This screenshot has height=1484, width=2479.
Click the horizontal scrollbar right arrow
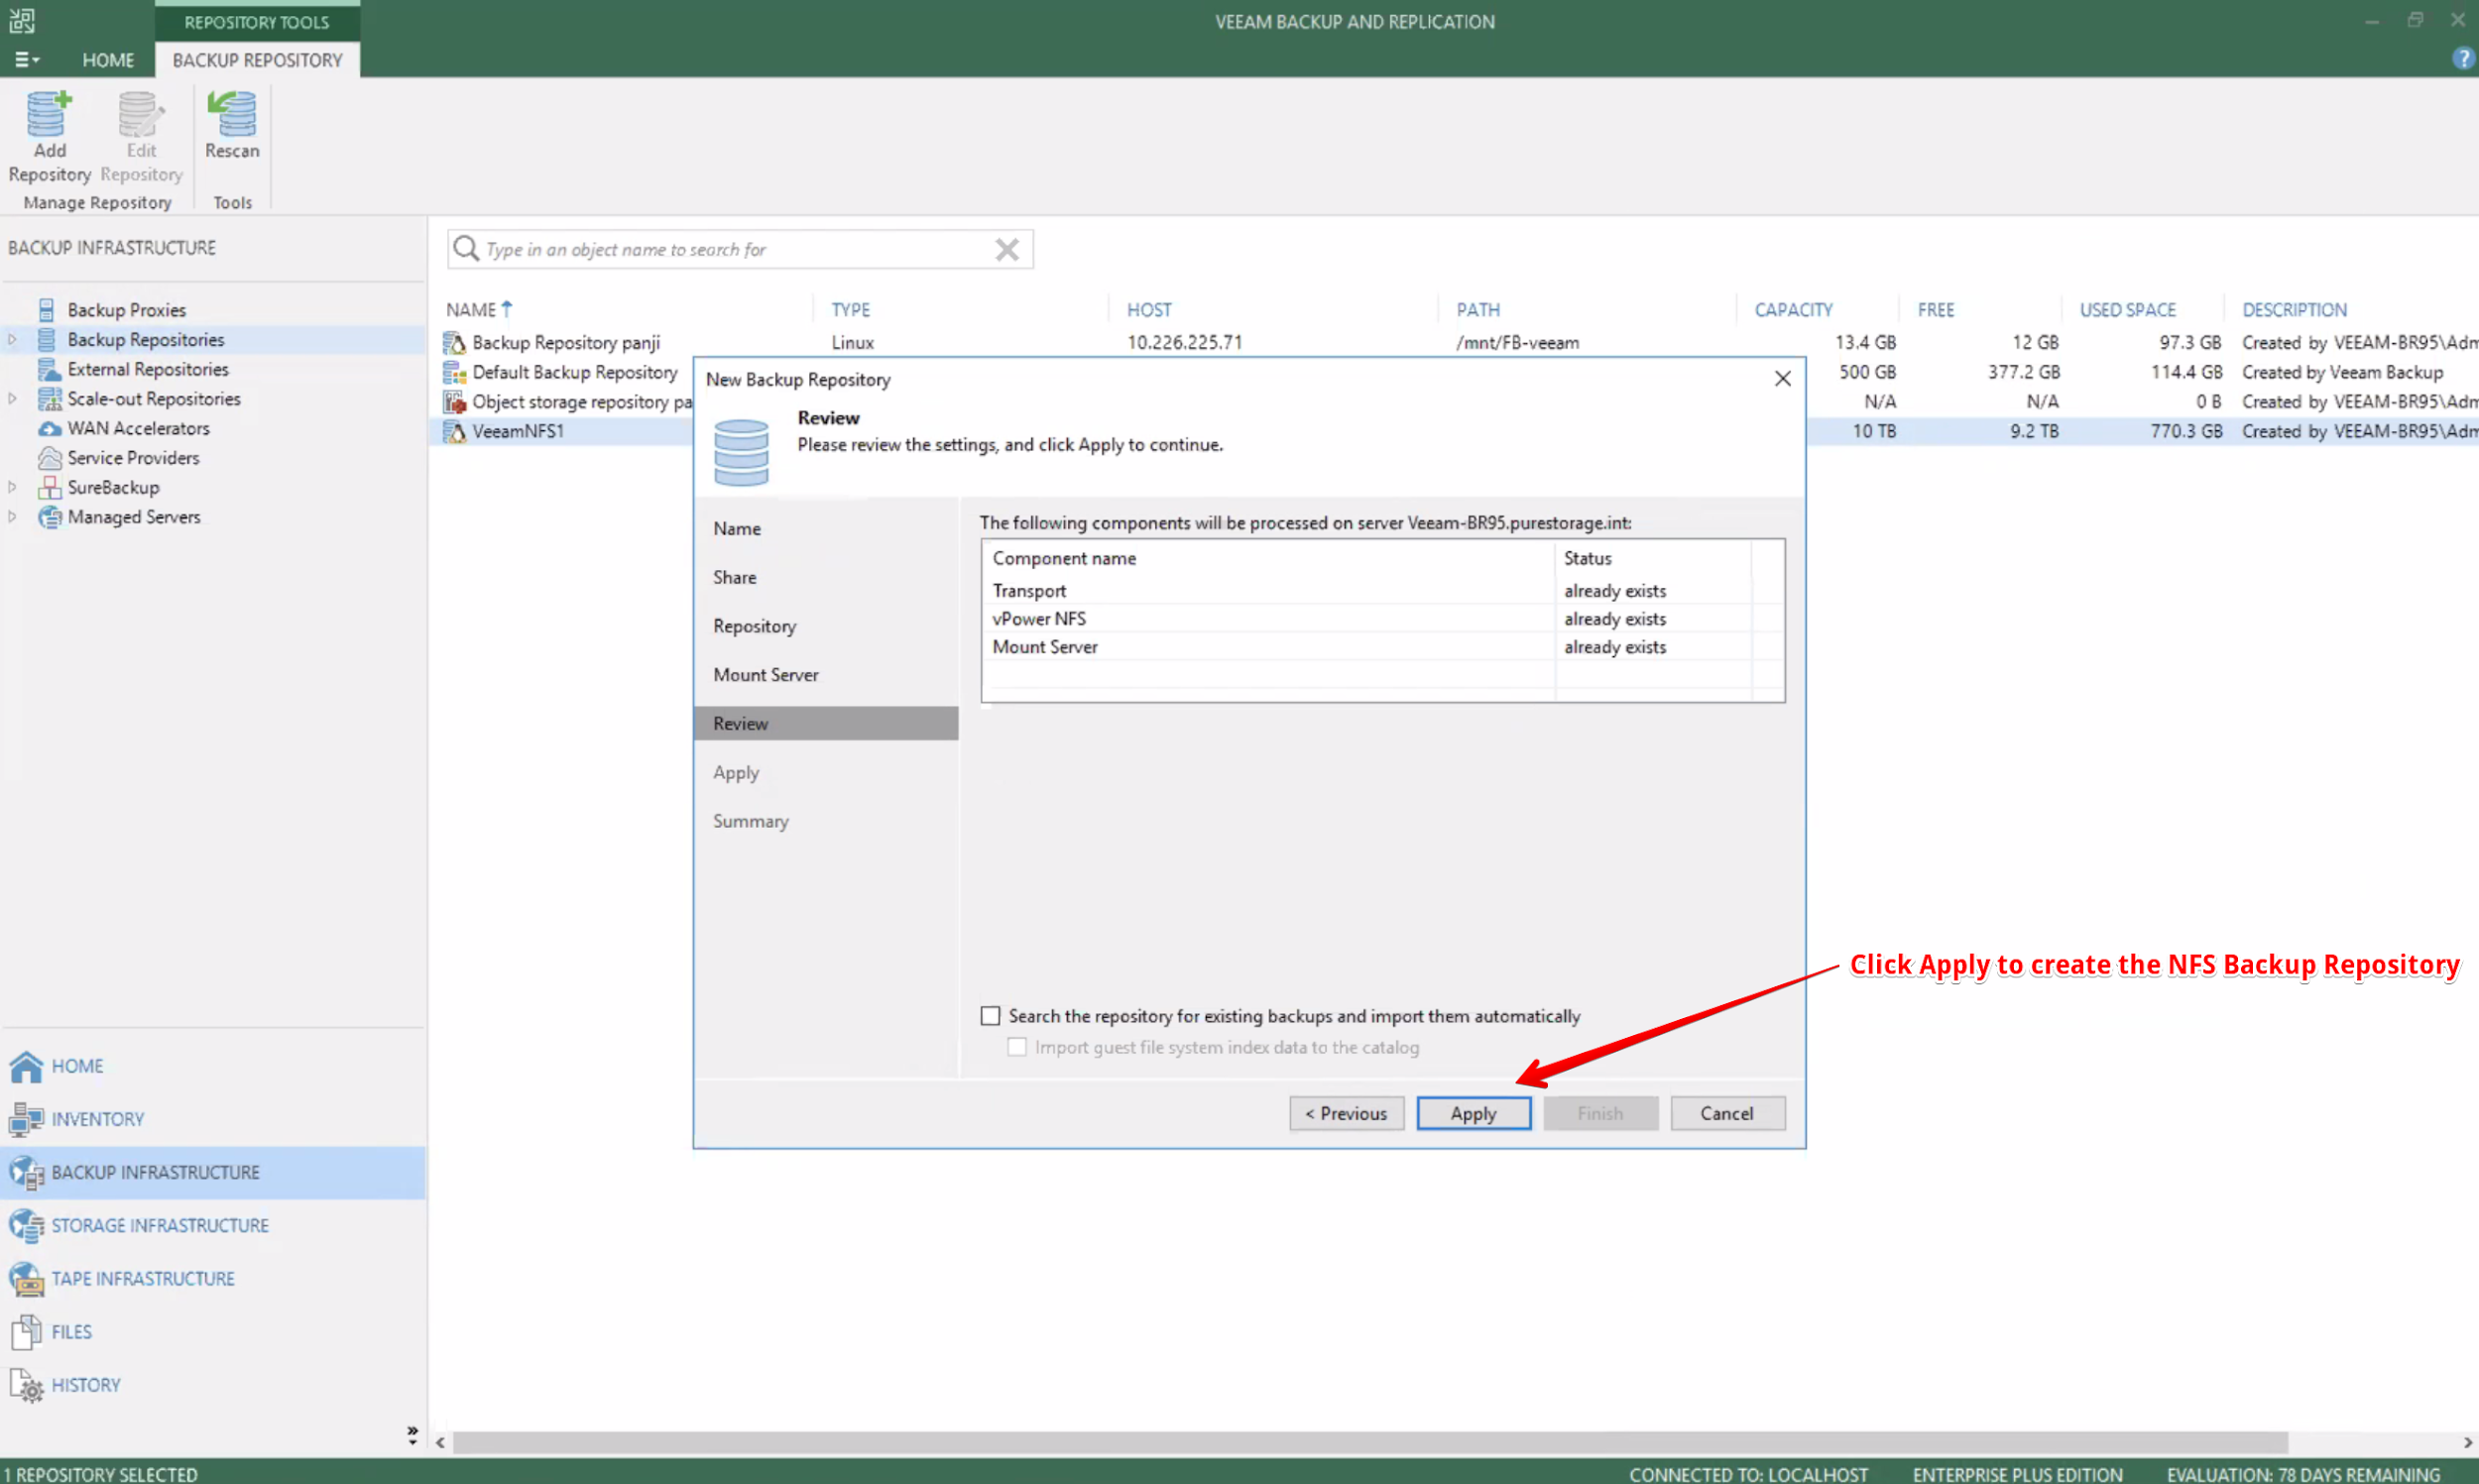tap(2467, 1442)
